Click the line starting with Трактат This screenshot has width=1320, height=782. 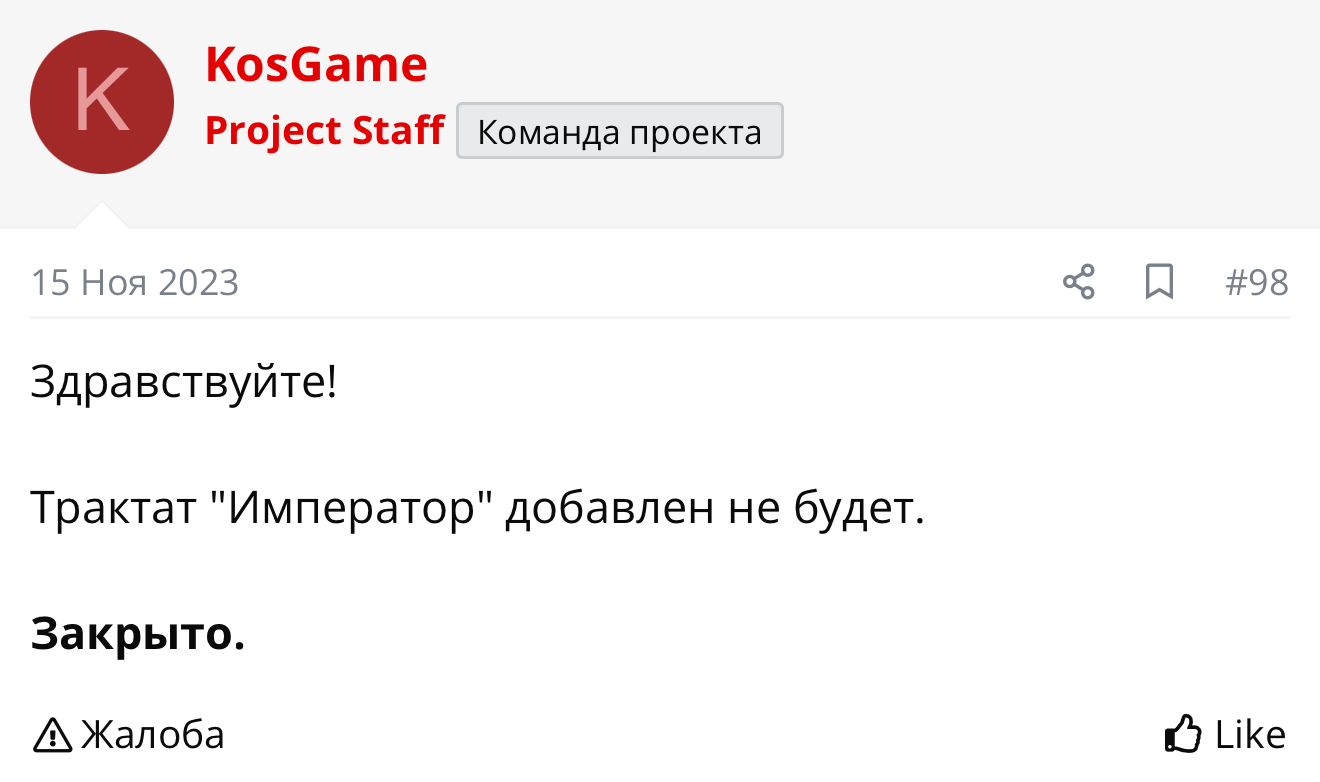tap(478, 510)
